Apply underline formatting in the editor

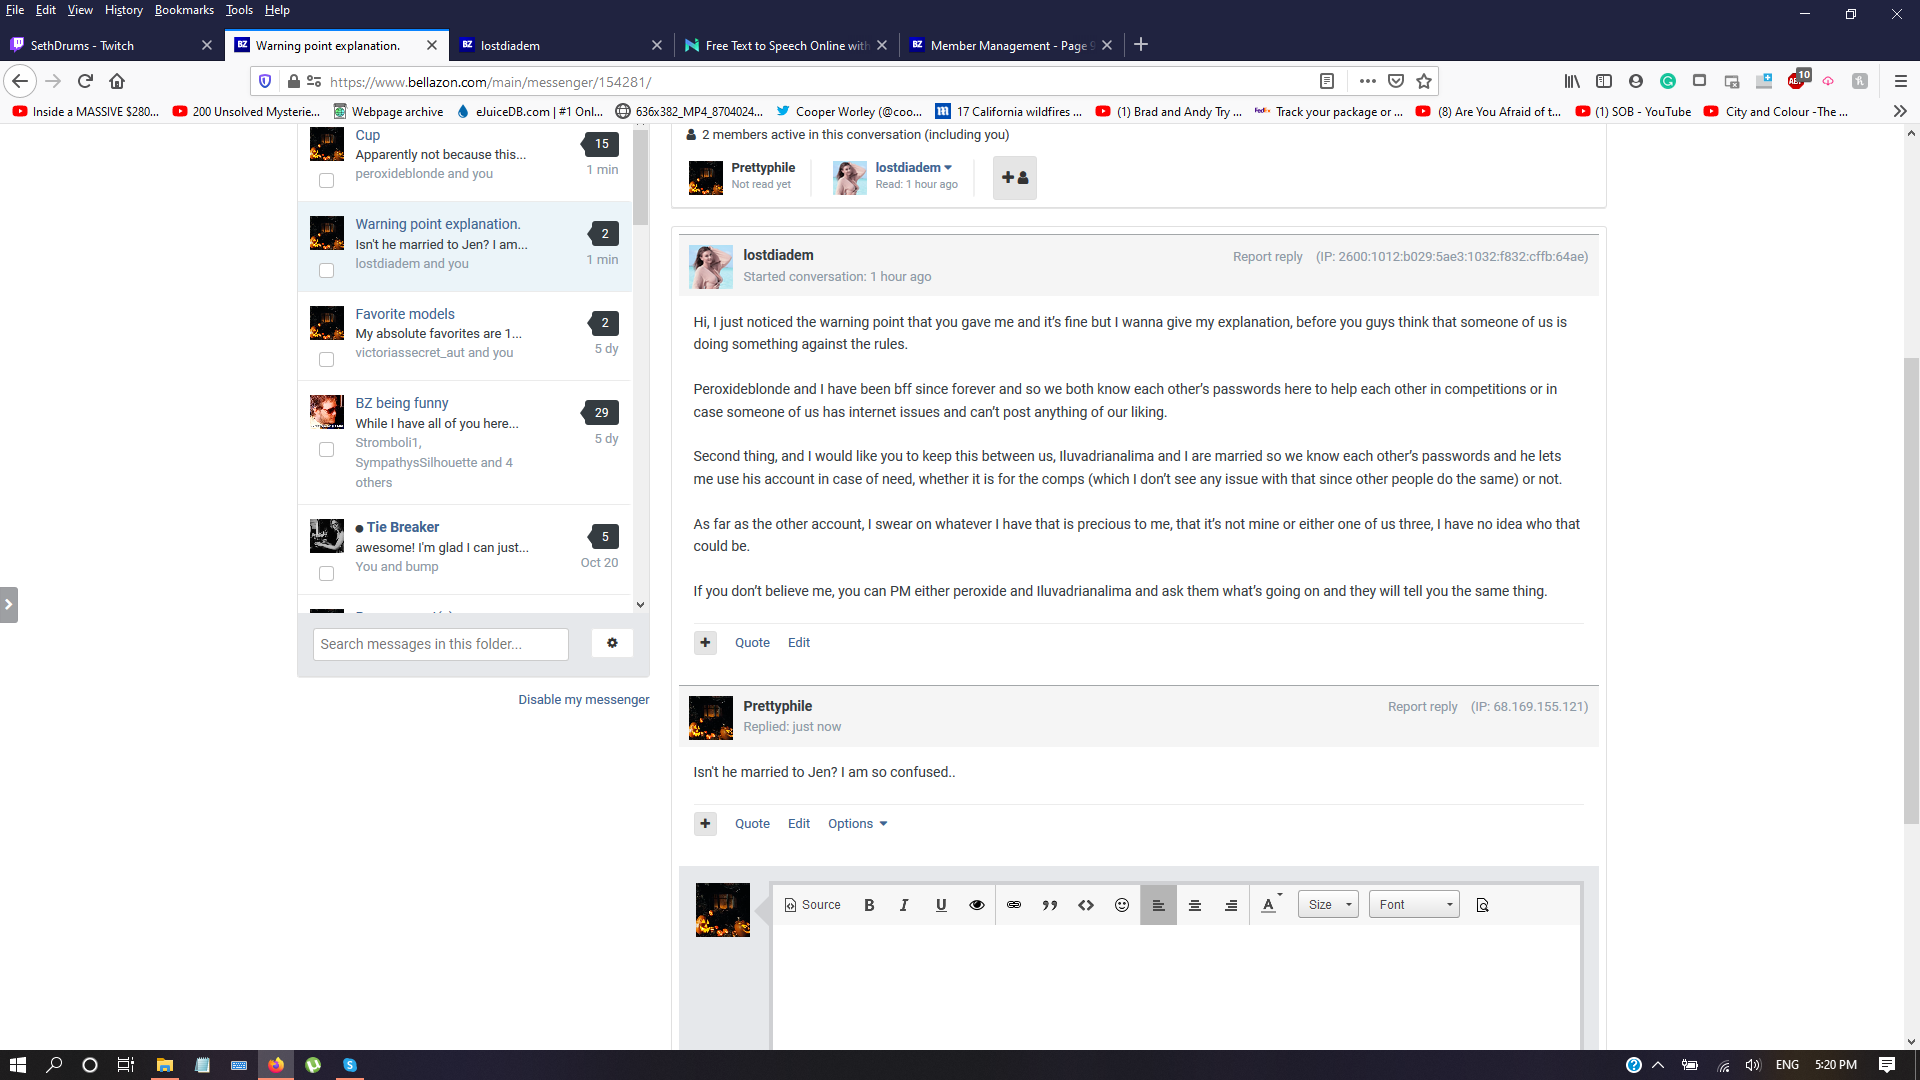click(940, 905)
